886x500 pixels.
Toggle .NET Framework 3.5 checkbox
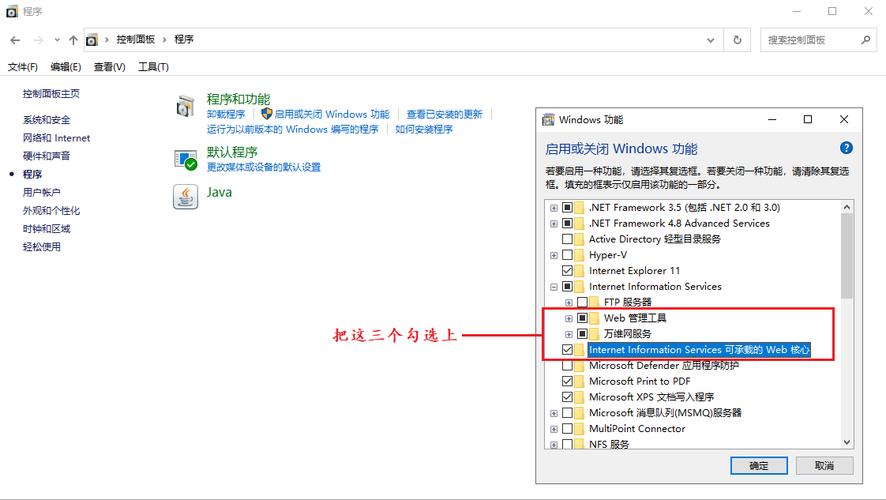pyautogui.click(x=567, y=207)
